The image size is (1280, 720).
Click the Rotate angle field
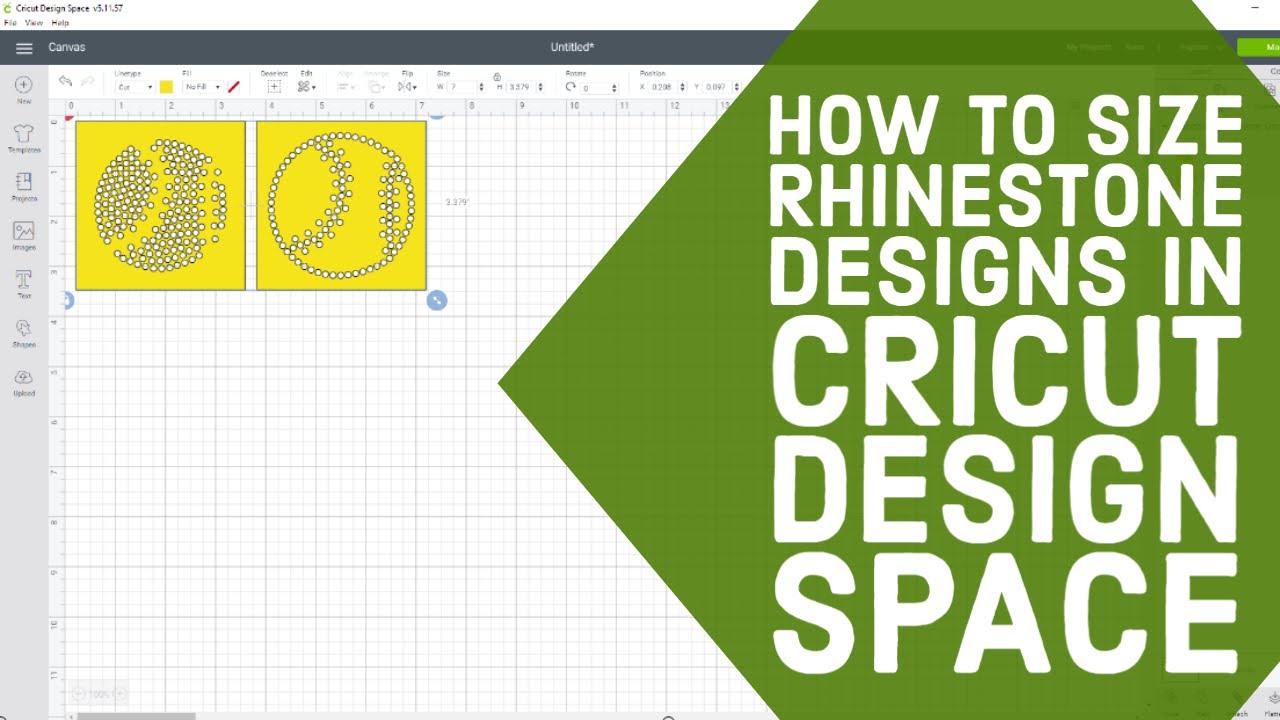pyautogui.click(x=596, y=88)
